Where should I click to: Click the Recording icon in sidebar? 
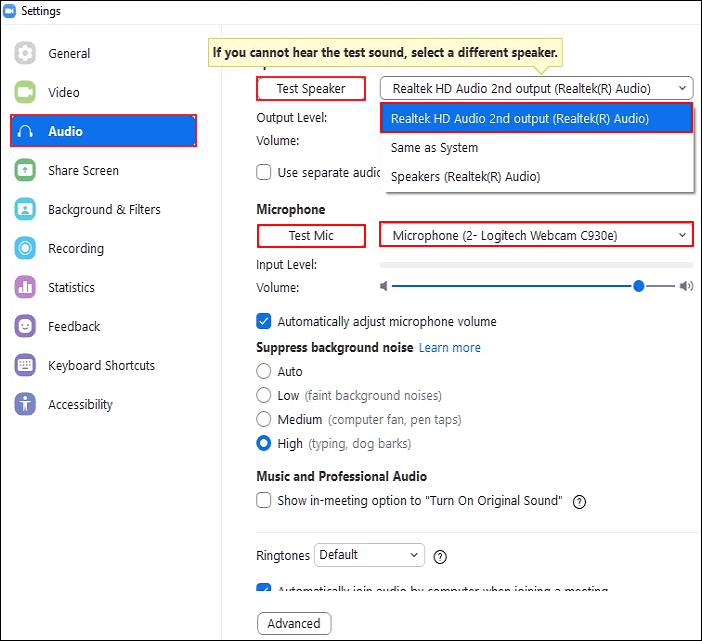[x=26, y=249]
